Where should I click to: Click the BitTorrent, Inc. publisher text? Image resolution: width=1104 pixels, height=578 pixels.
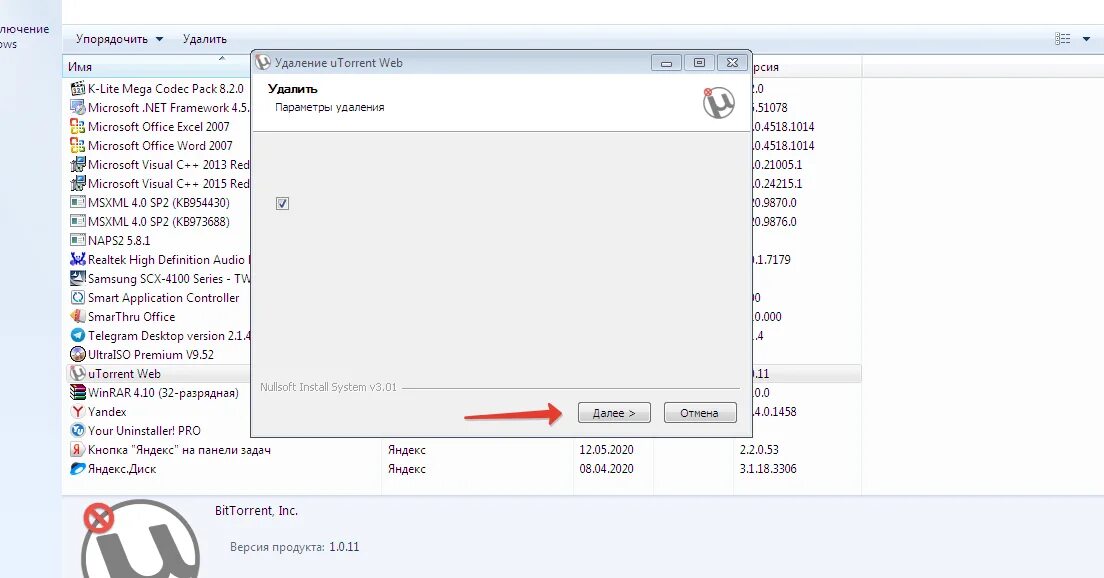pyautogui.click(x=256, y=511)
